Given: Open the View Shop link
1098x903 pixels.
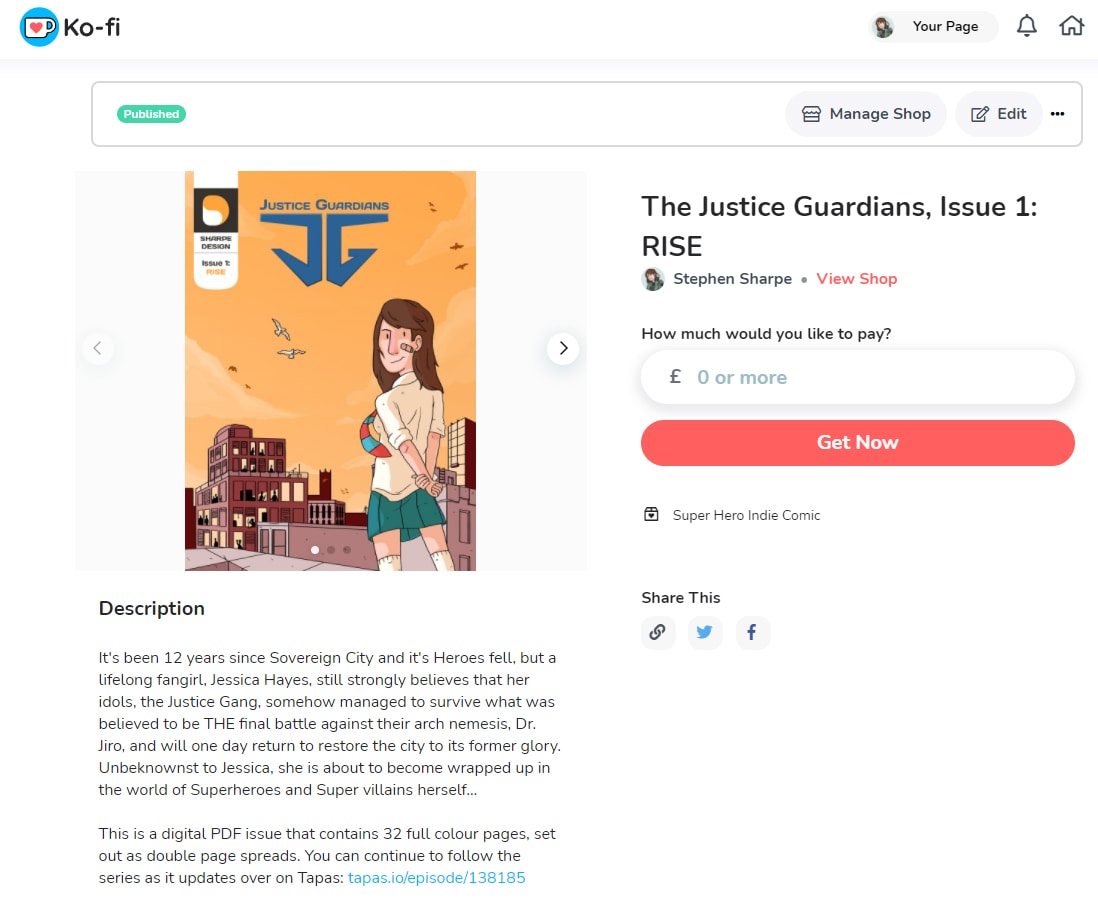Looking at the screenshot, I should click(856, 279).
